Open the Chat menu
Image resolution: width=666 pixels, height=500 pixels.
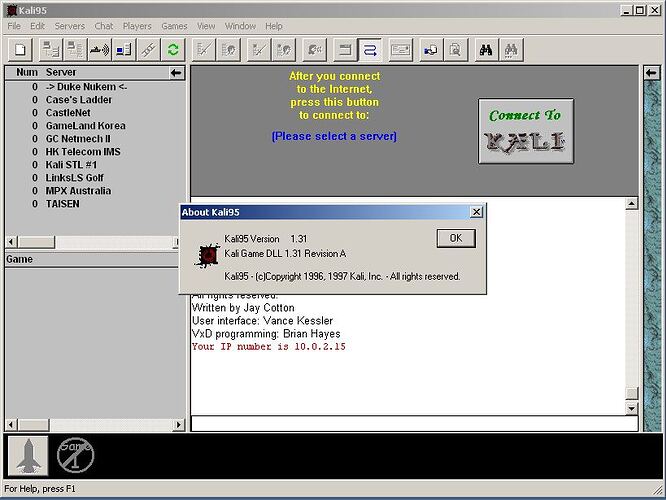point(104,26)
